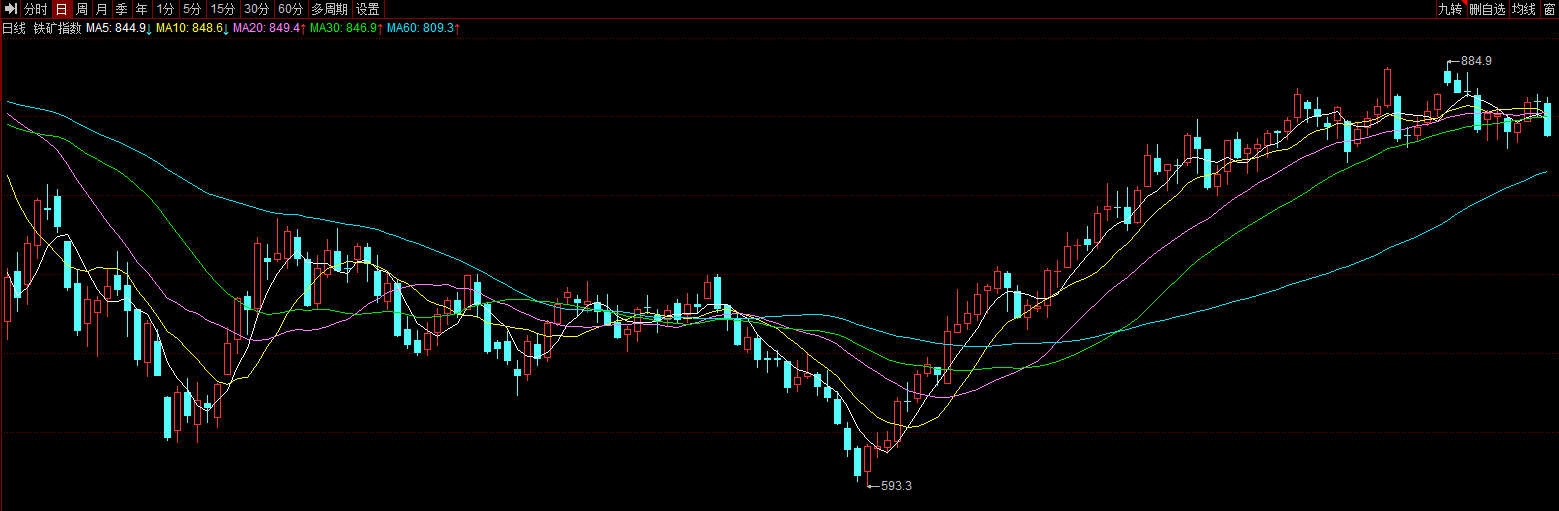The height and width of the screenshot is (511, 1559).
Task: Select the 月 monthly period tab
Action: 102,9
